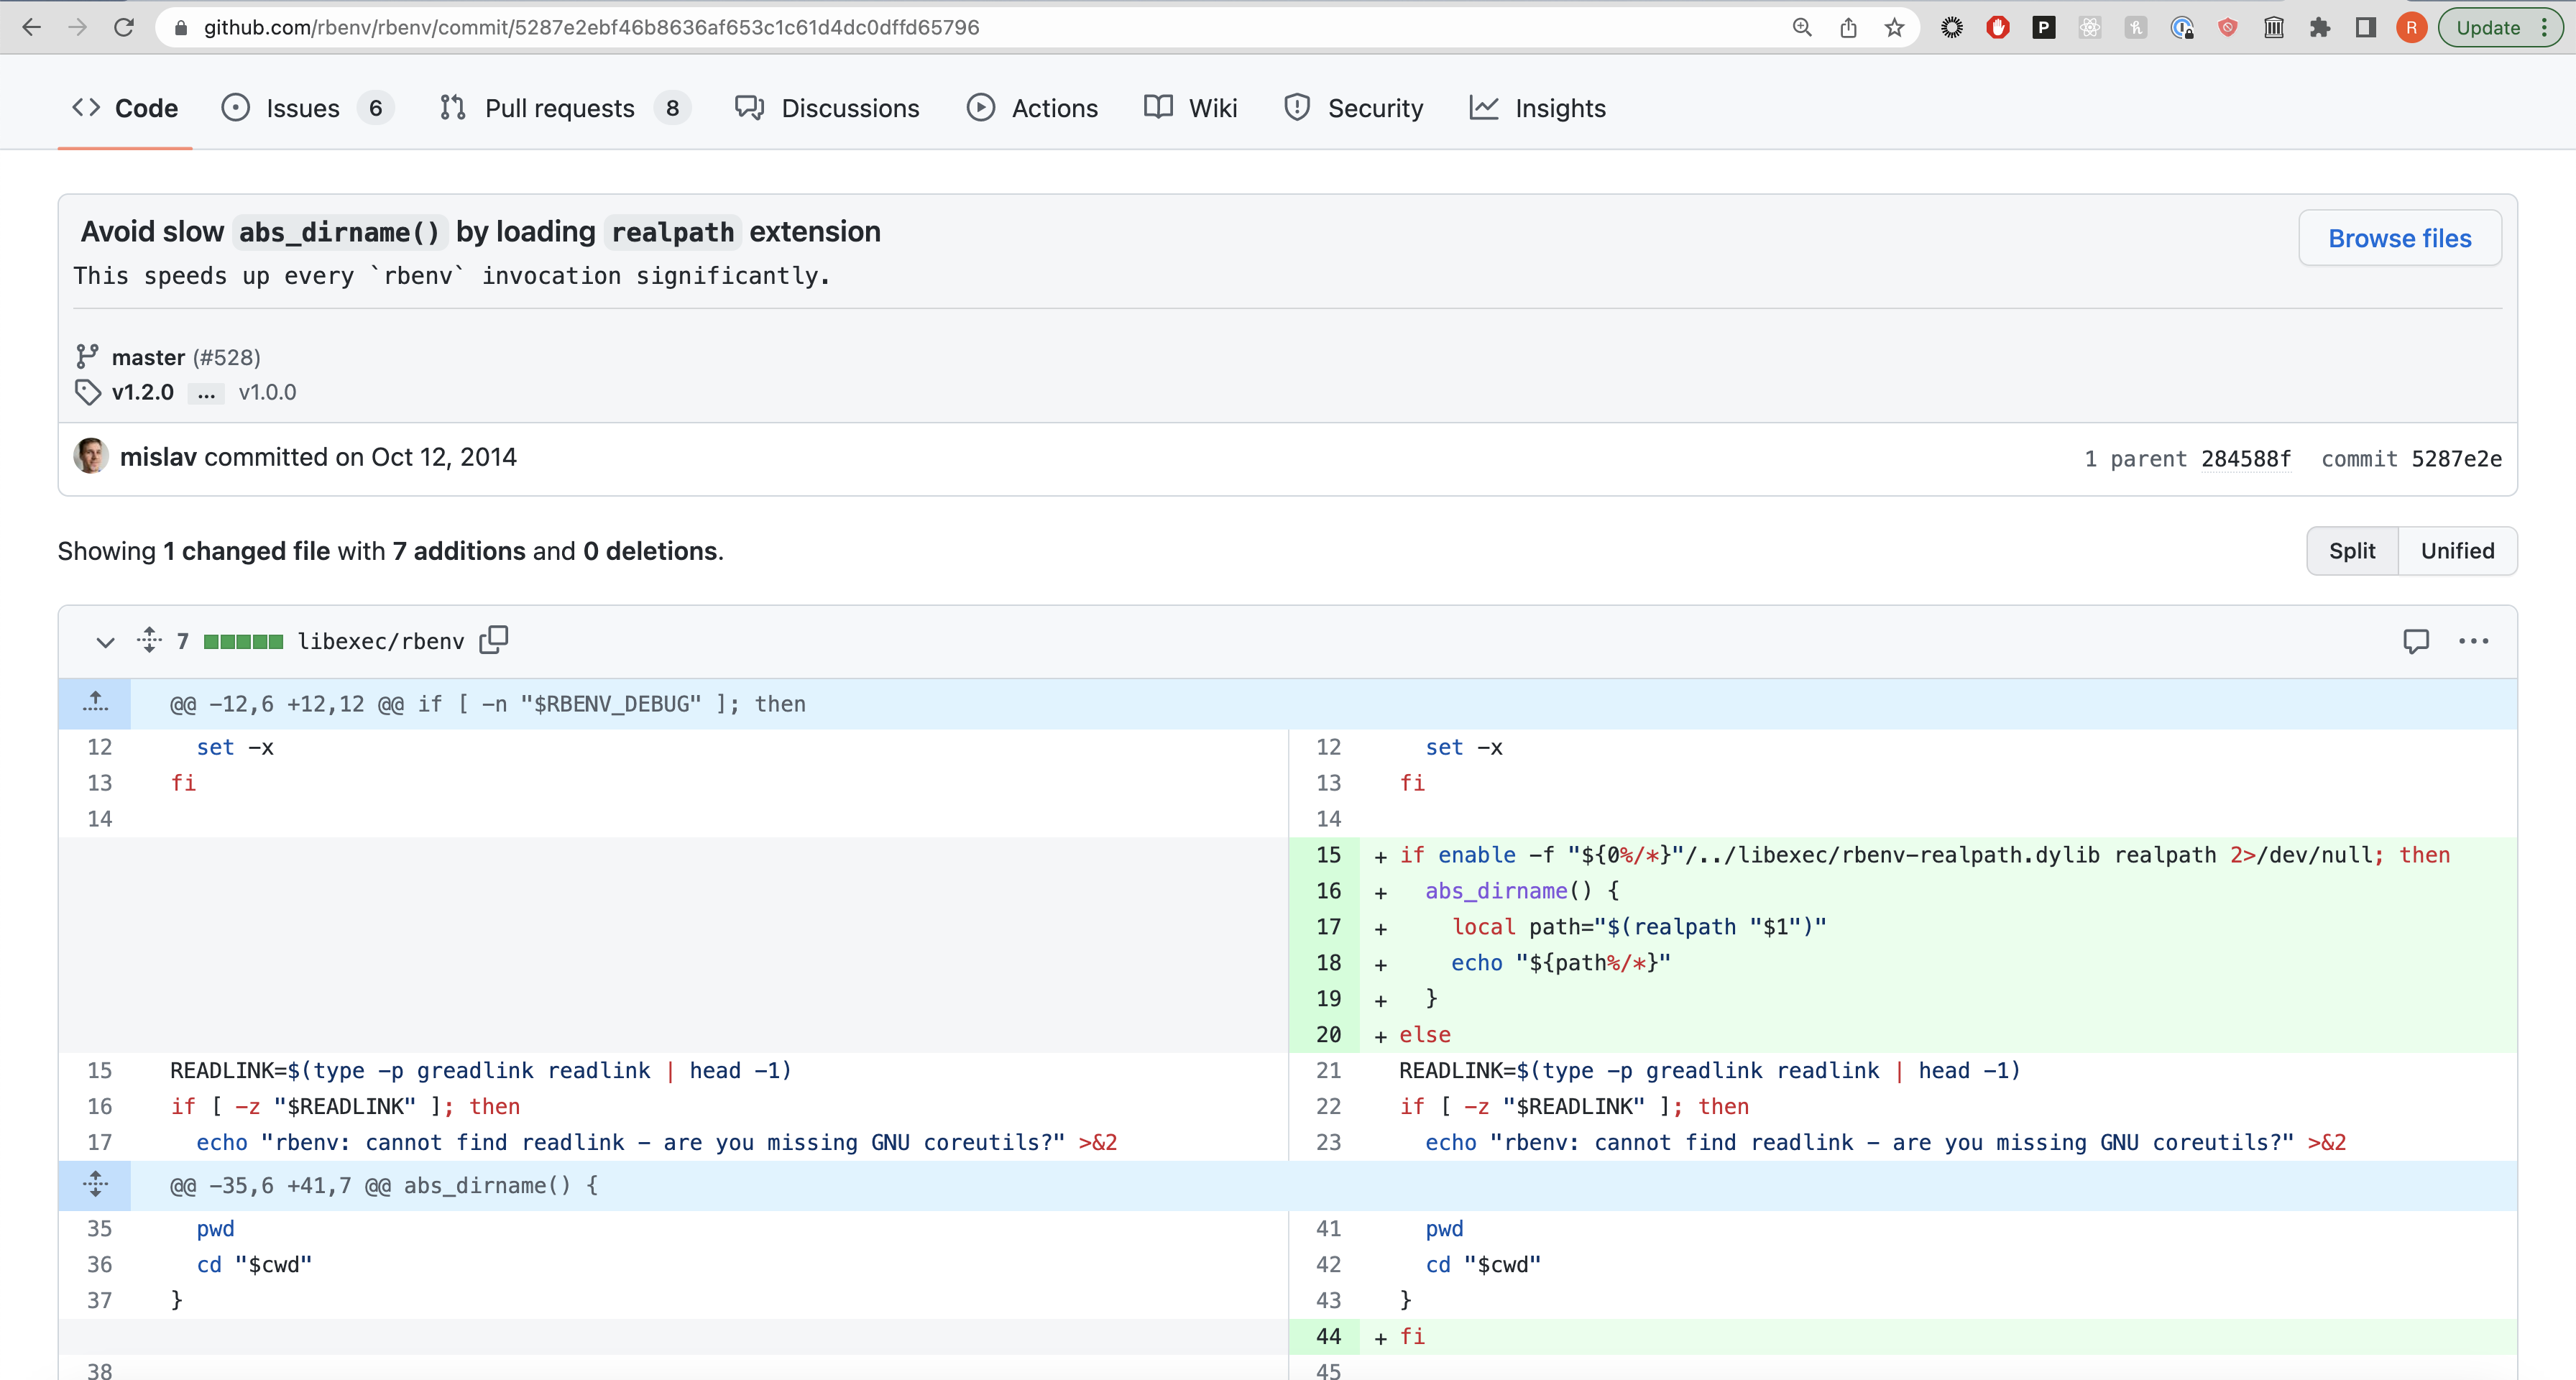Collapse the libexec/rbenv file diff
2576x1380 pixels.
tap(105, 641)
